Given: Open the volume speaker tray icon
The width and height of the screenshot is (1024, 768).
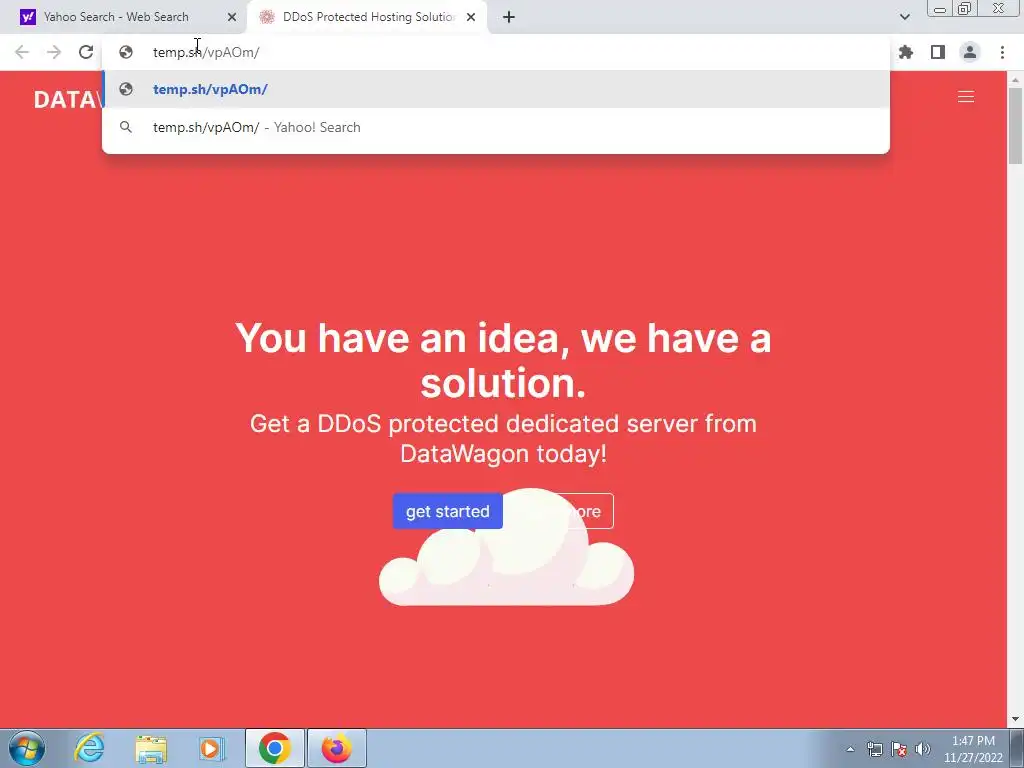Looking at the screenshot, I should point(923,749).
